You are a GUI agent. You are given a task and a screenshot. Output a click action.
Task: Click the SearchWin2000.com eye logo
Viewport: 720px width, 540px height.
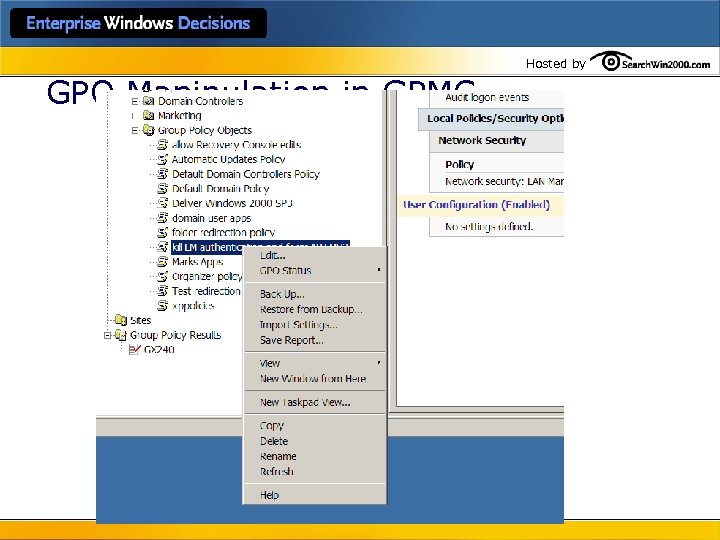[611, 61]
